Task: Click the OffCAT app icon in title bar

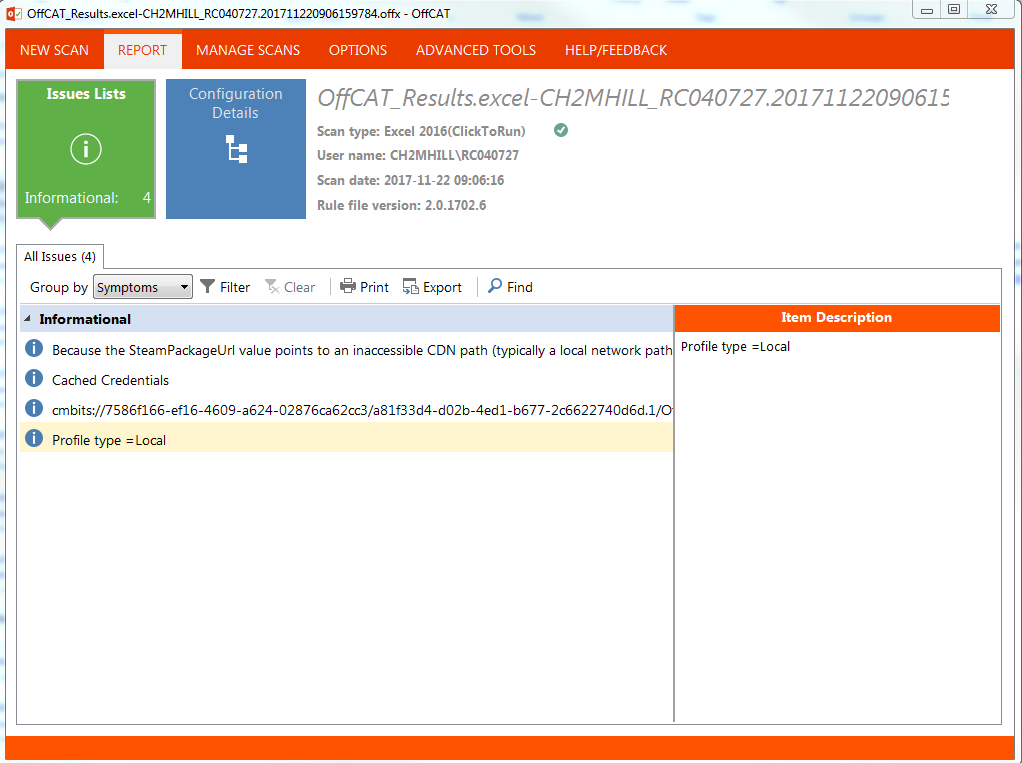Action: (x=14, y=14)
